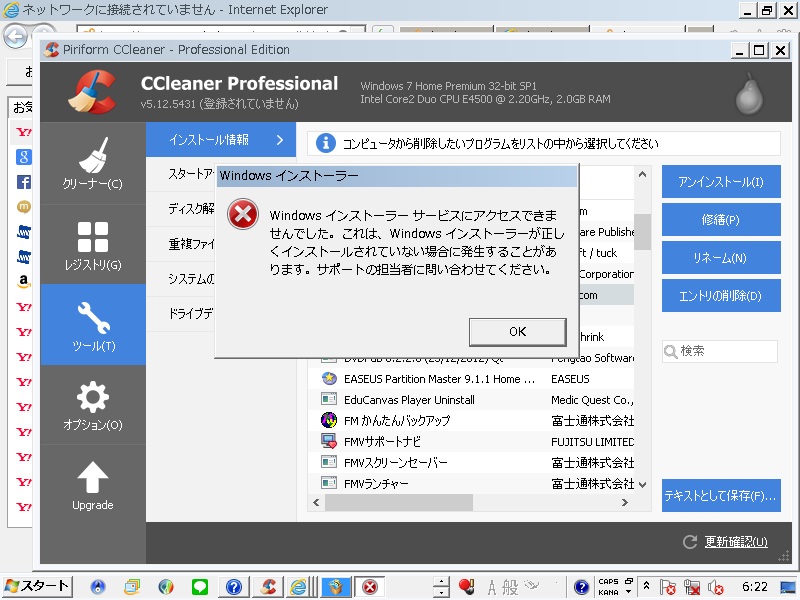Click the muted volume tray icon
The height and width of the screenshot is (600, 800).
(715, 588)
